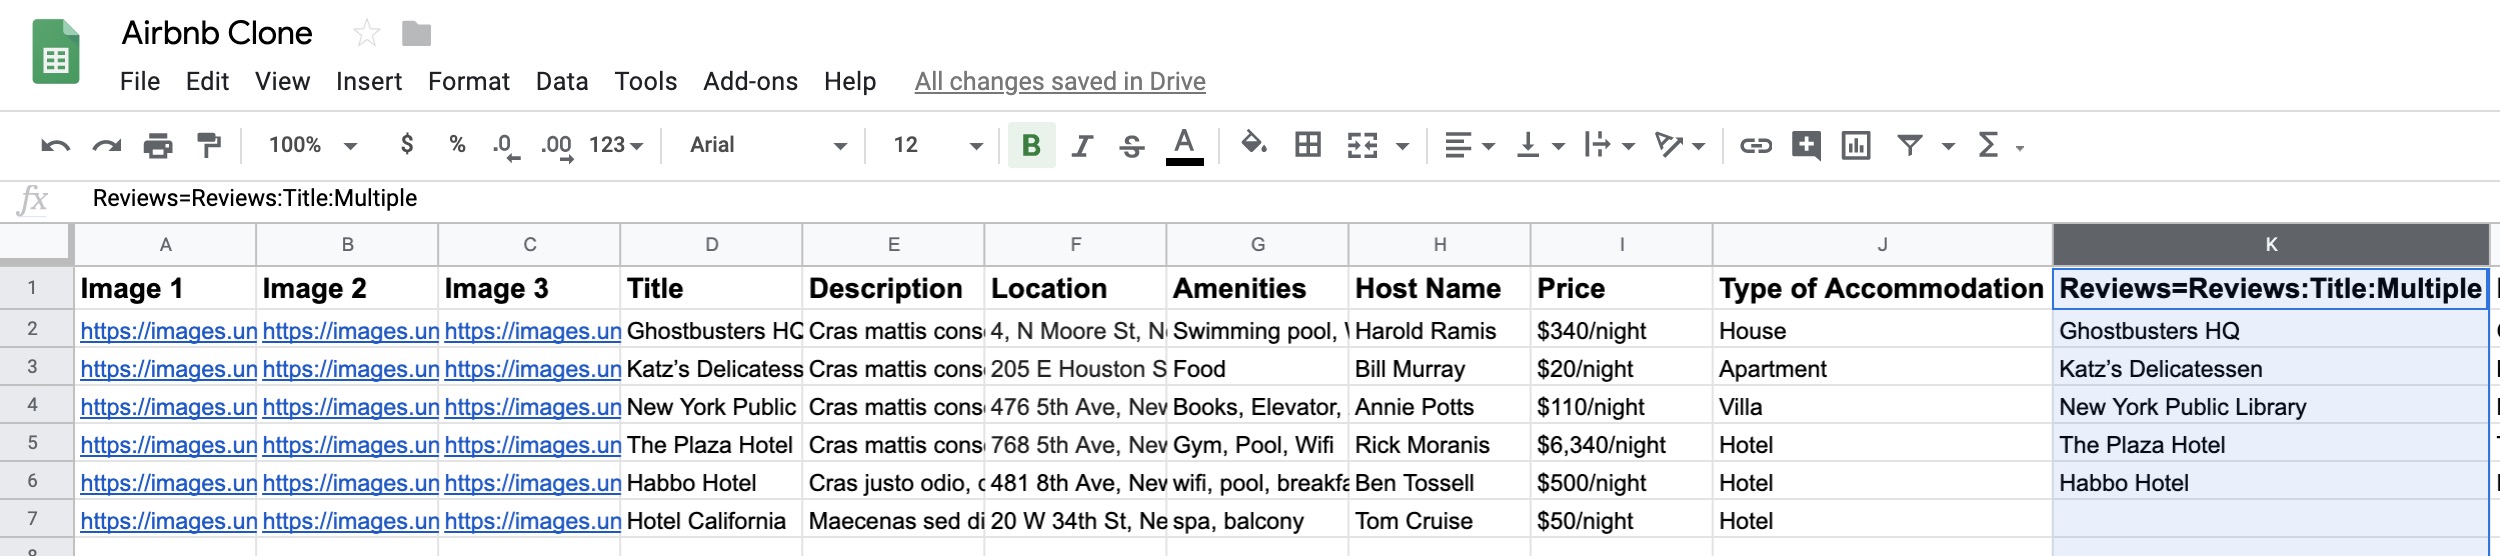Toggle Strikethrough formatting
The image size is (2500, 556).
[x=1132, y=146]
